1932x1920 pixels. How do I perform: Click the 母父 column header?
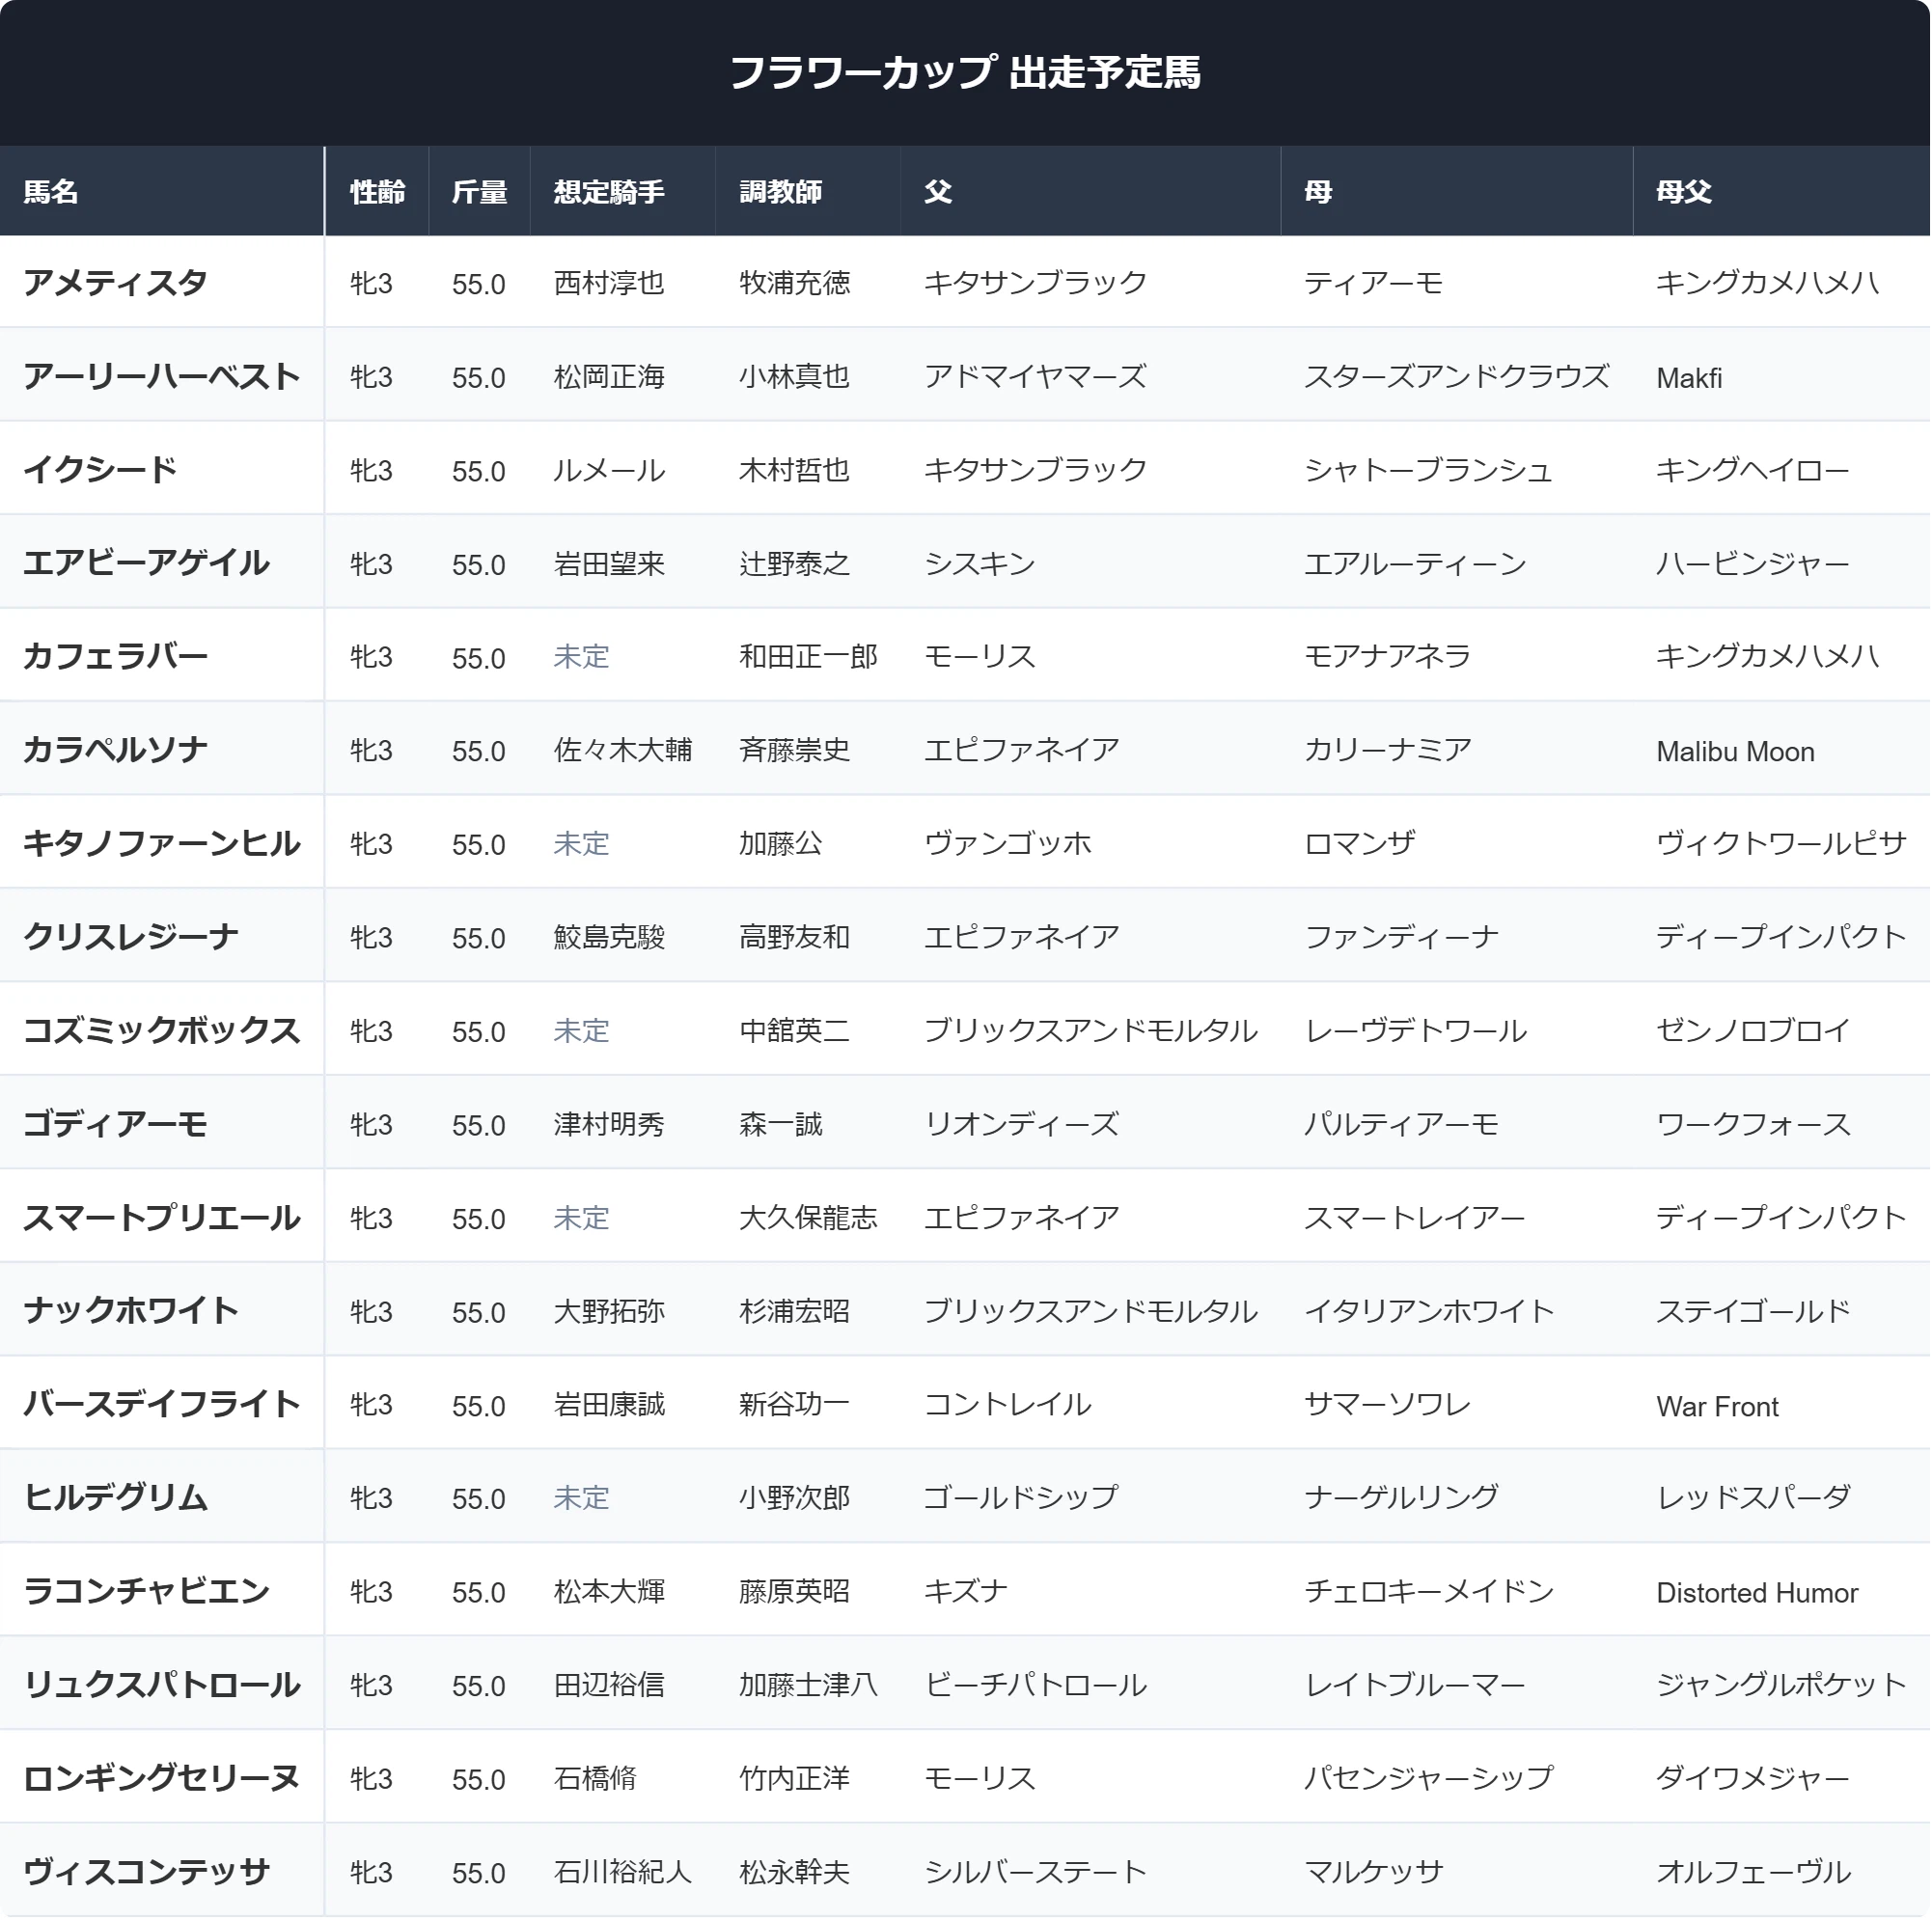1684,192
